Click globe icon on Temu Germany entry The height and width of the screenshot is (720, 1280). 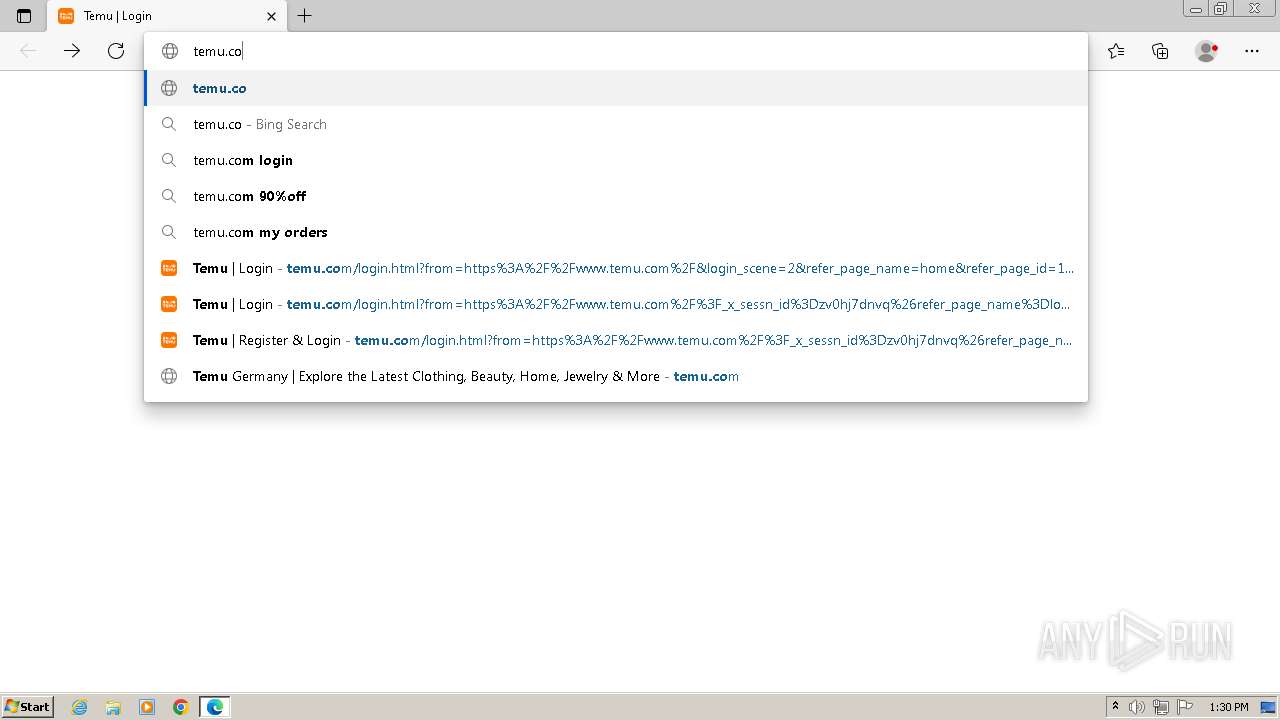[x=169, y=376]
